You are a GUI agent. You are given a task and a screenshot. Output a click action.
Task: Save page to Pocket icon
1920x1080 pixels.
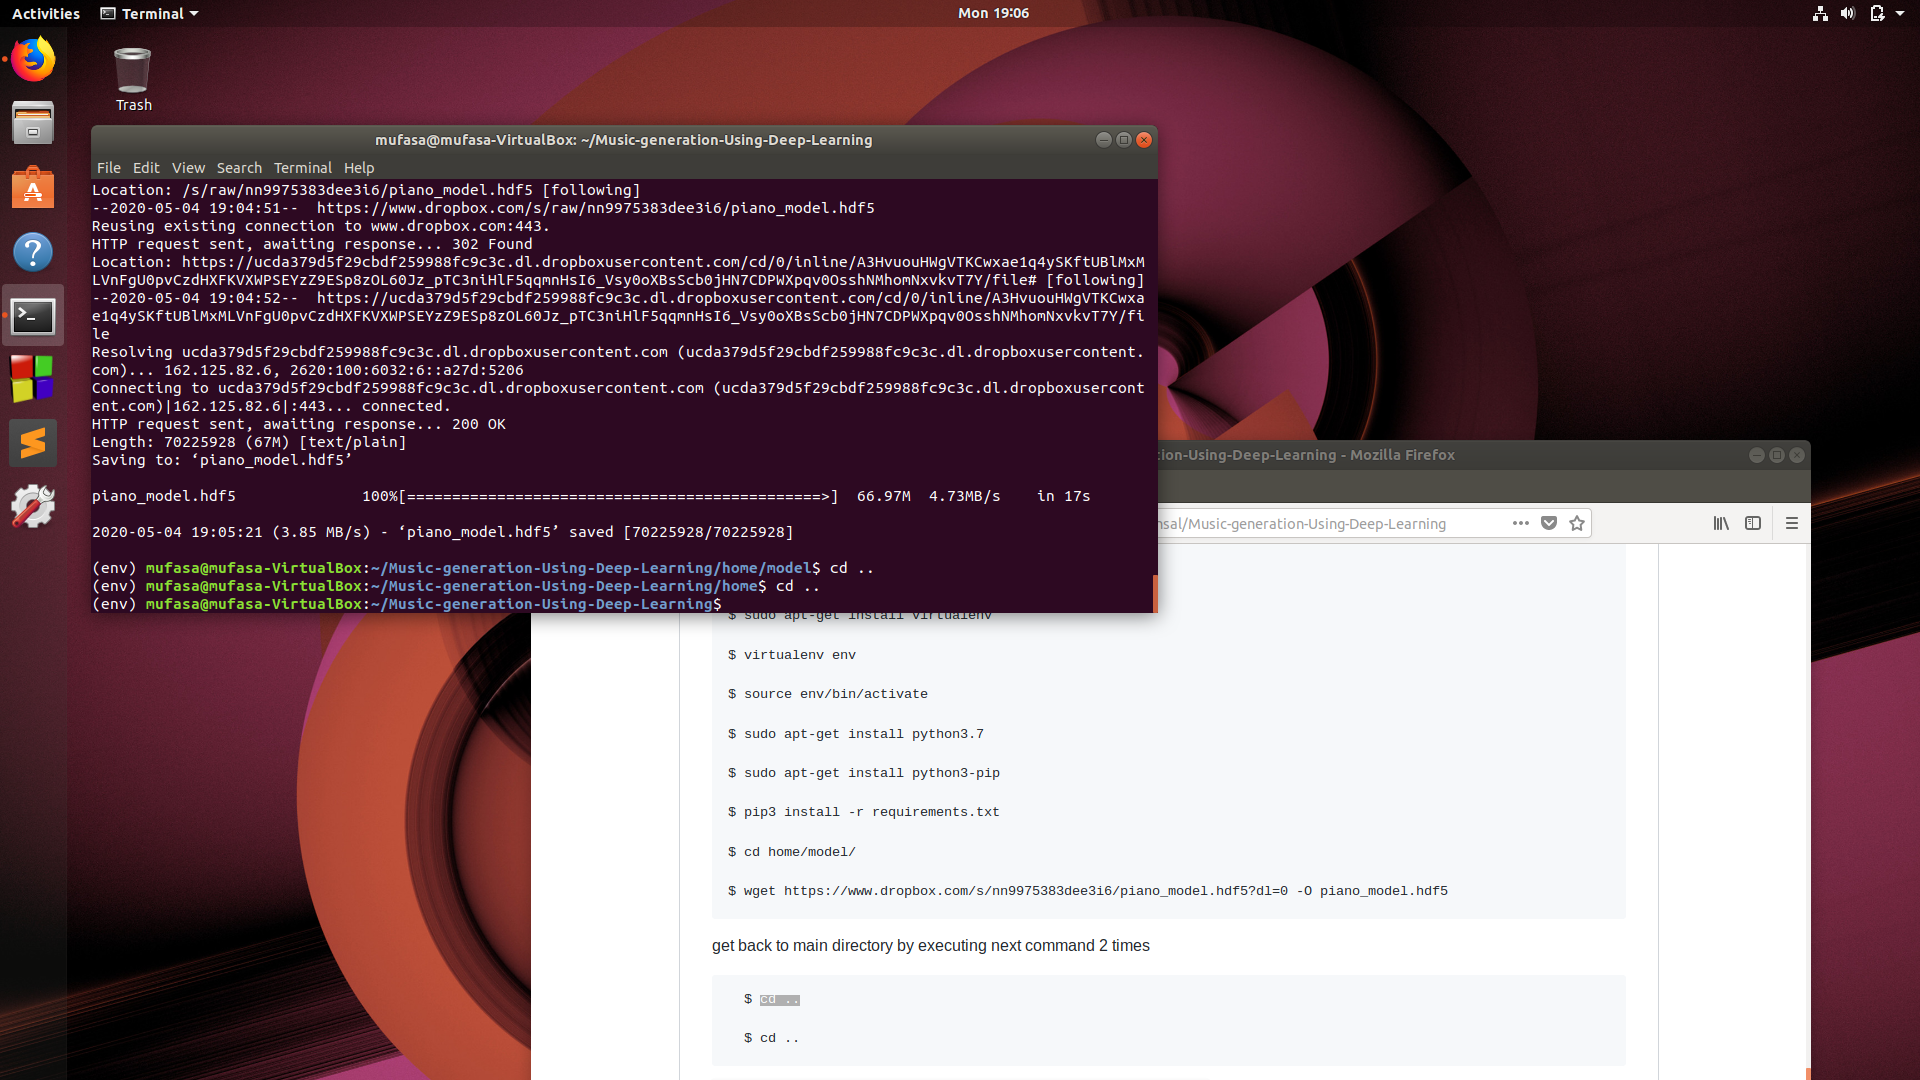[x=1549, y=523]
